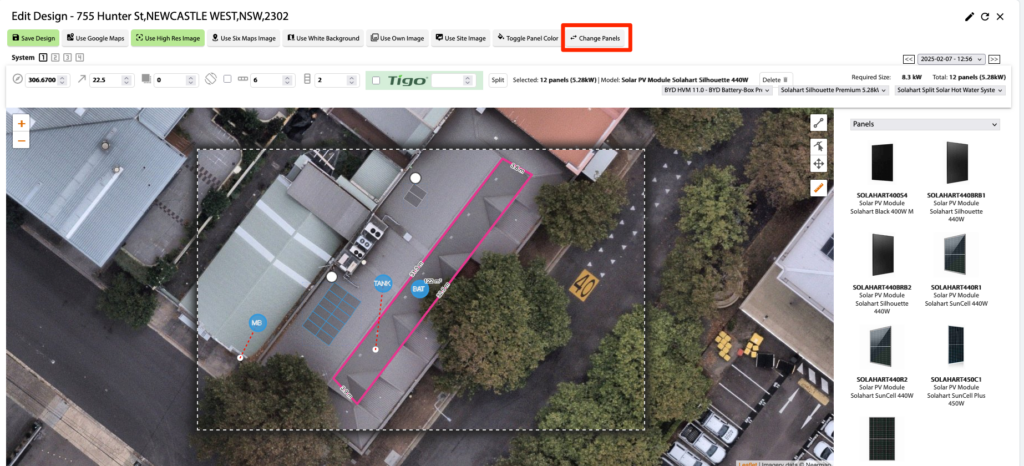Select System 4
The image size is (1024, 466).
coord(80,57)
